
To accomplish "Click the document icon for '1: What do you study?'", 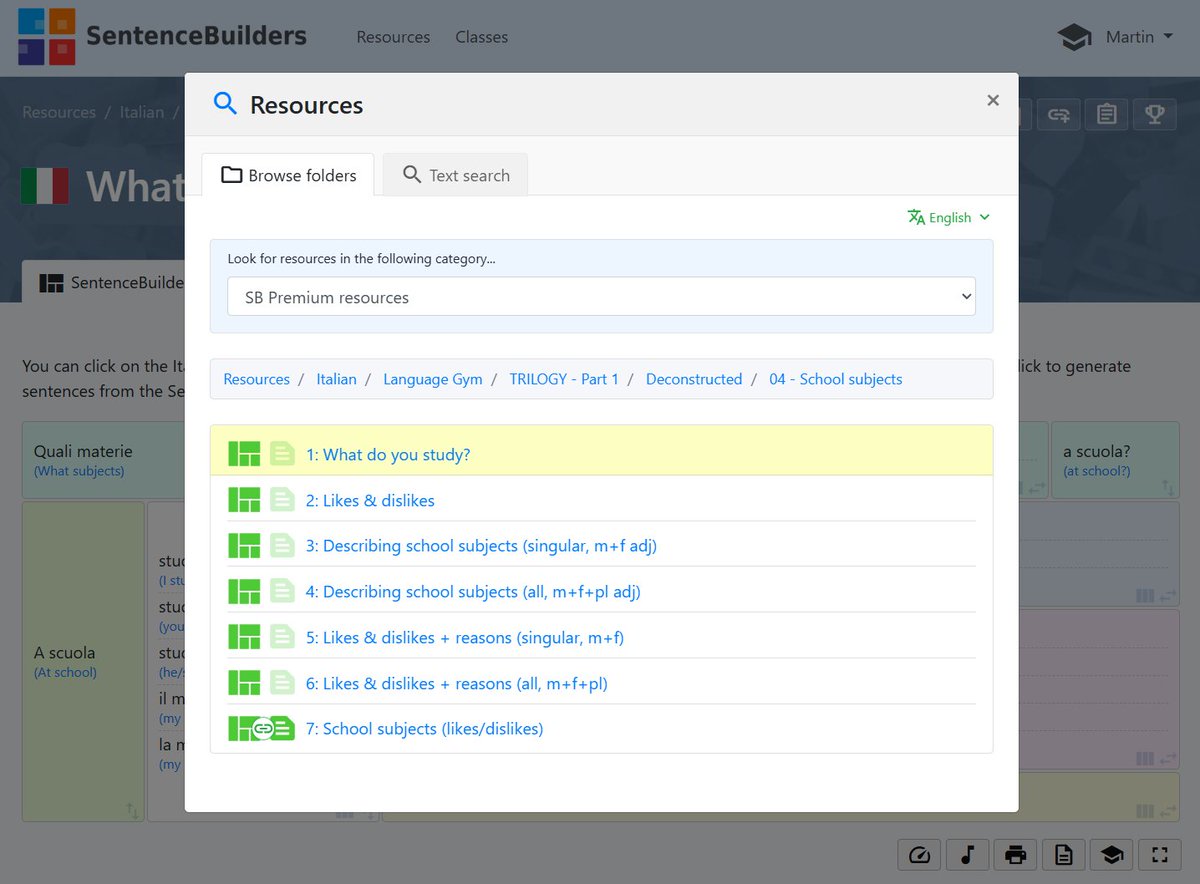I will pyautogui.click(x=282, y=454).
